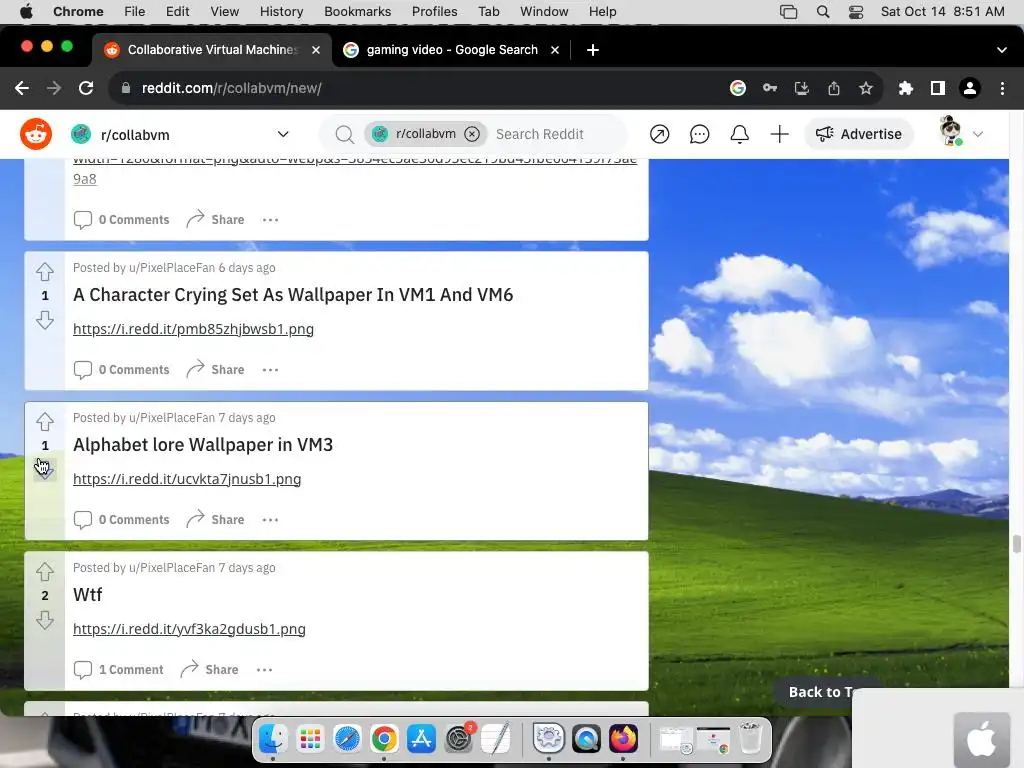Switch to 'gaming video - Google Search' tab
1024x768 pixels.
pyautogui.click(x=452, y=50)
